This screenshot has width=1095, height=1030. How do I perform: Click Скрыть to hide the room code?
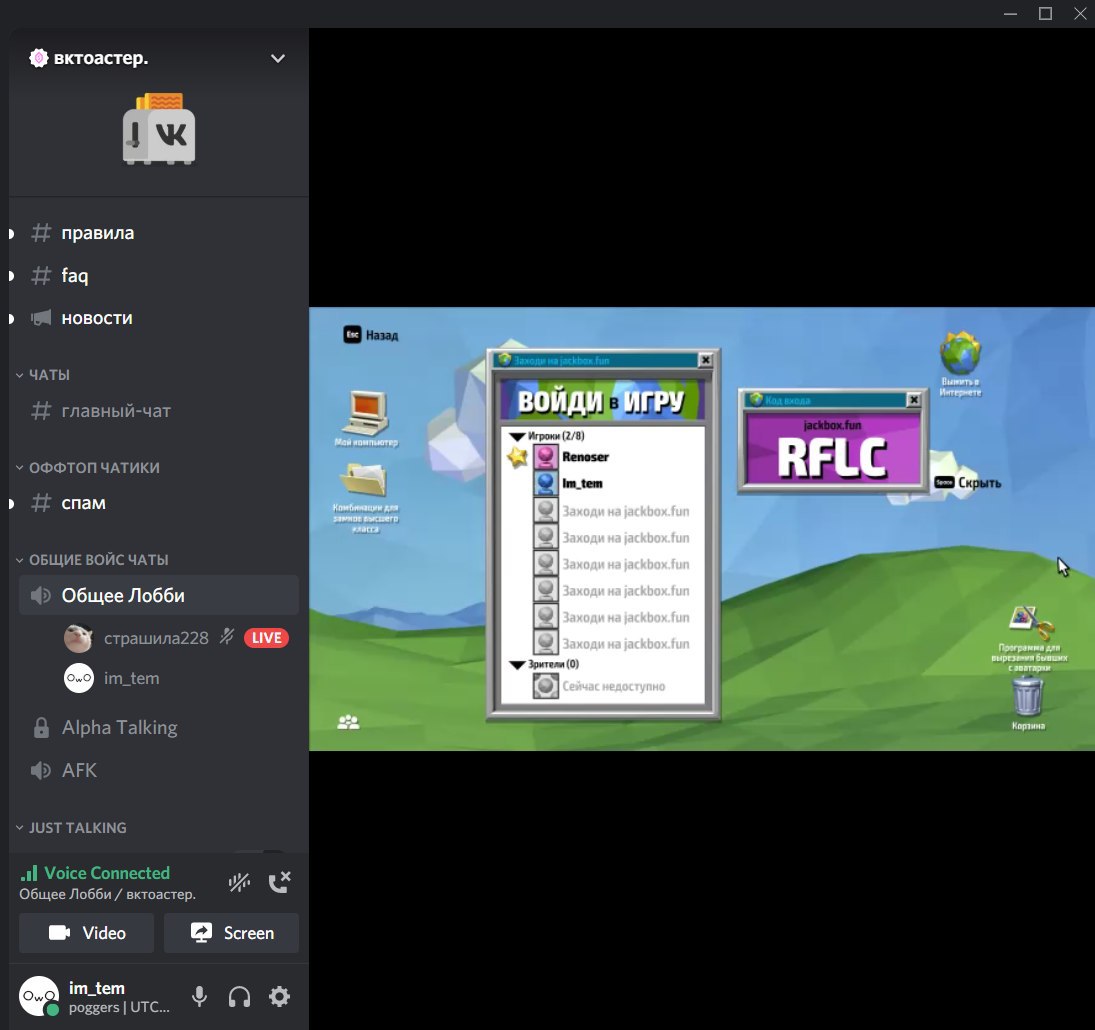(x=979, y=483)
